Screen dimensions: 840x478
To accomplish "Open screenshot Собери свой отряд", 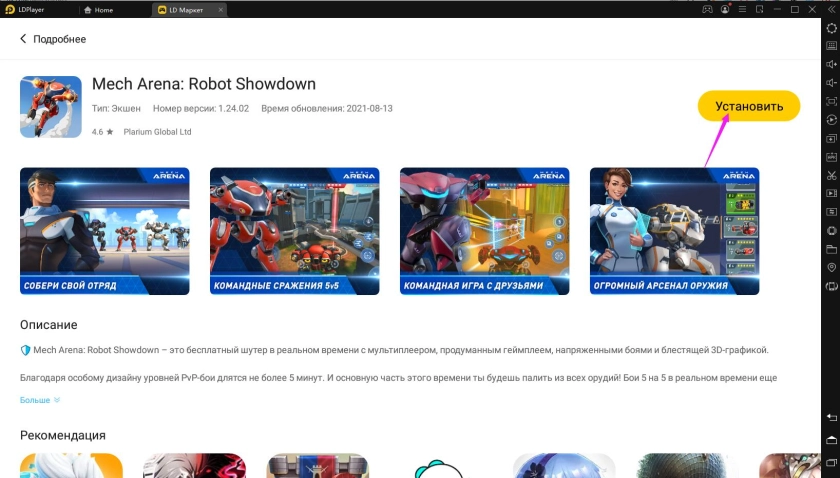I will pos(104,231).
